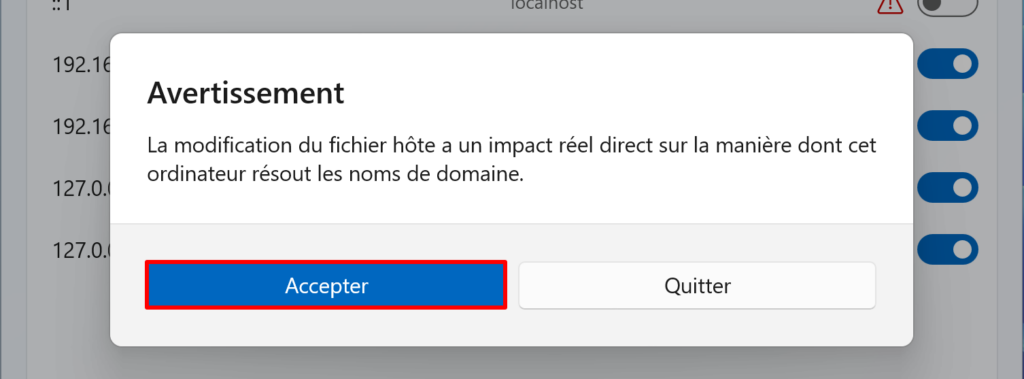This screenshot has height=379, width=1024.
Task: Accept the host file warning
Action: point(326,285)
